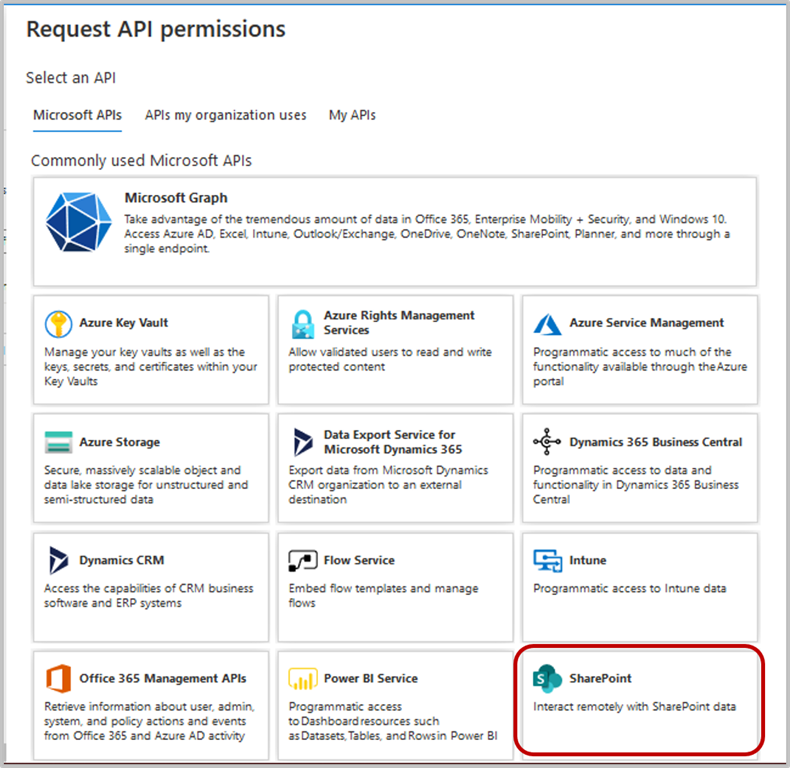Select the Microsoft Graph title link
This screenshot has width=790, height=768.
pyautogui.click(x=176, y=198)
